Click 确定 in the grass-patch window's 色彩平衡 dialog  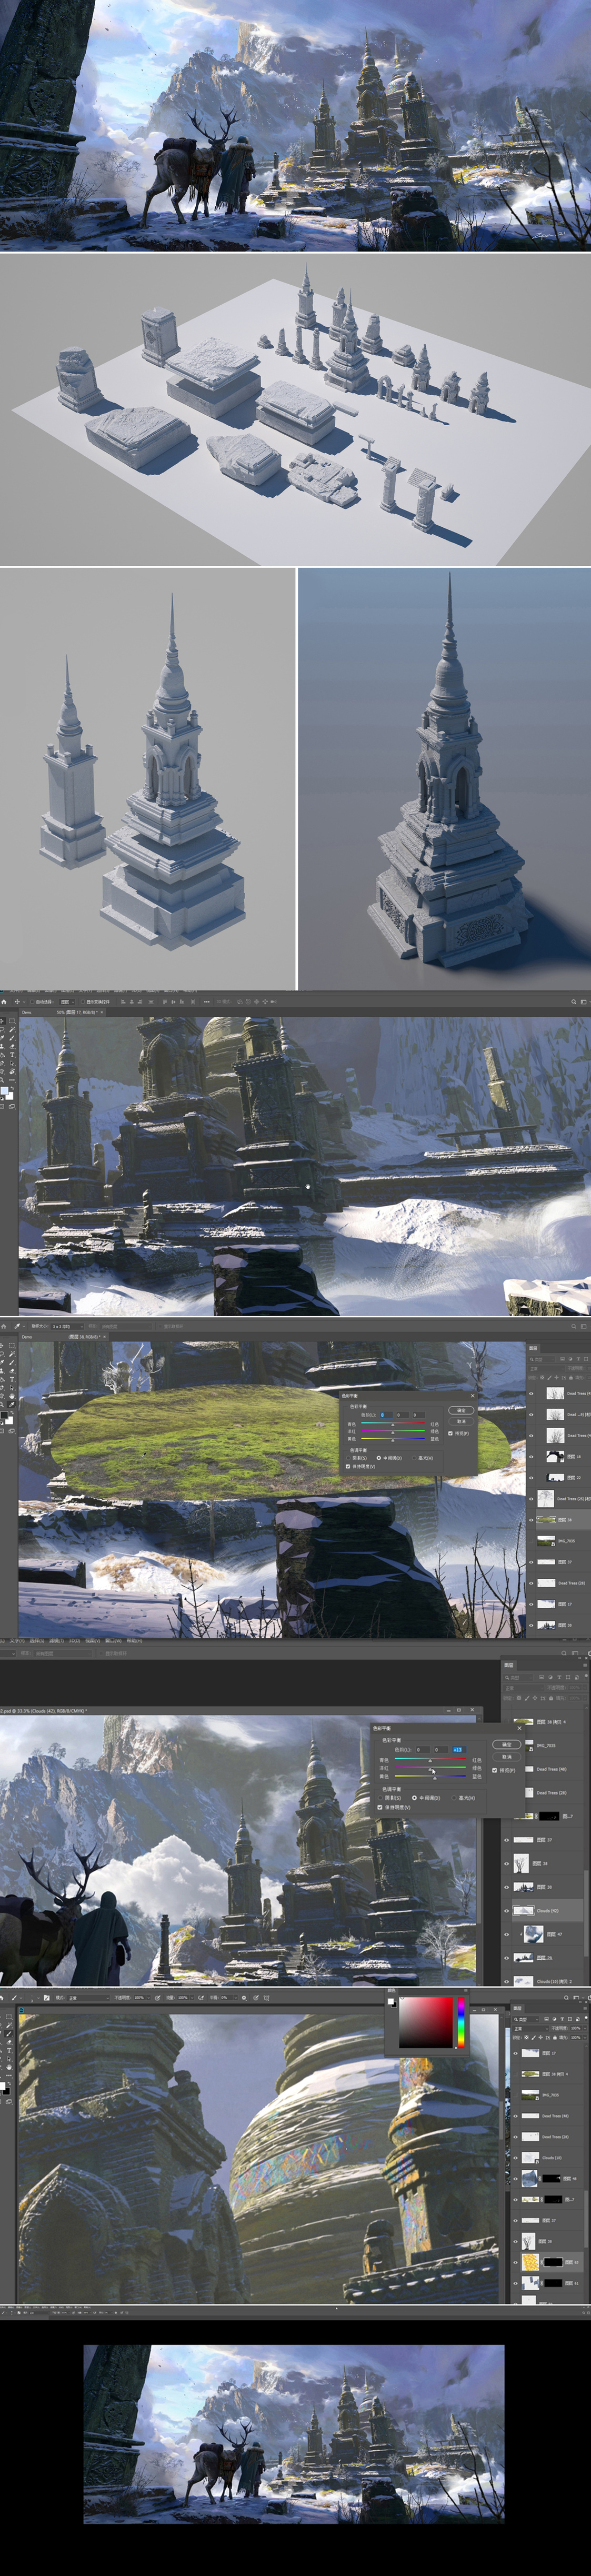point(461,1410)
